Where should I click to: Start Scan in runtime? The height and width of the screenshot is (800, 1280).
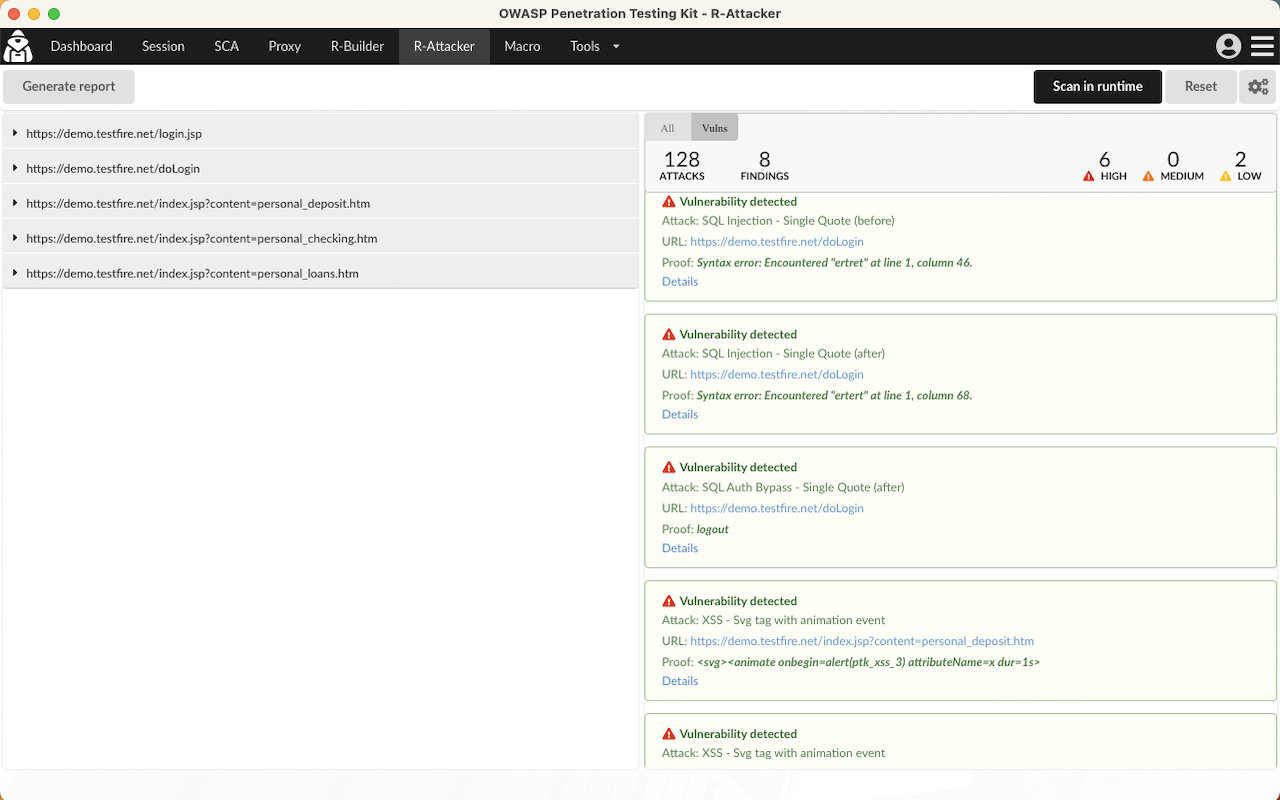click(x=1097, y=87)
